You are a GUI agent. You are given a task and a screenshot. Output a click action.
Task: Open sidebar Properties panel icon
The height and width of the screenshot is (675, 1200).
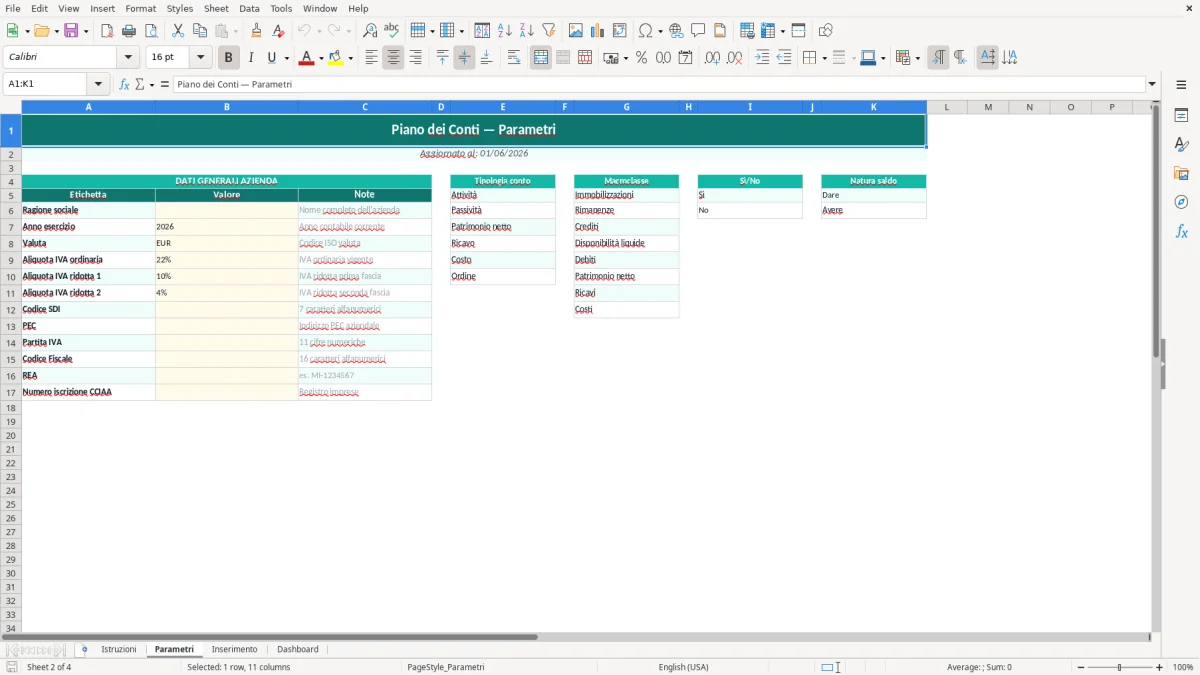pos(1181,115)
